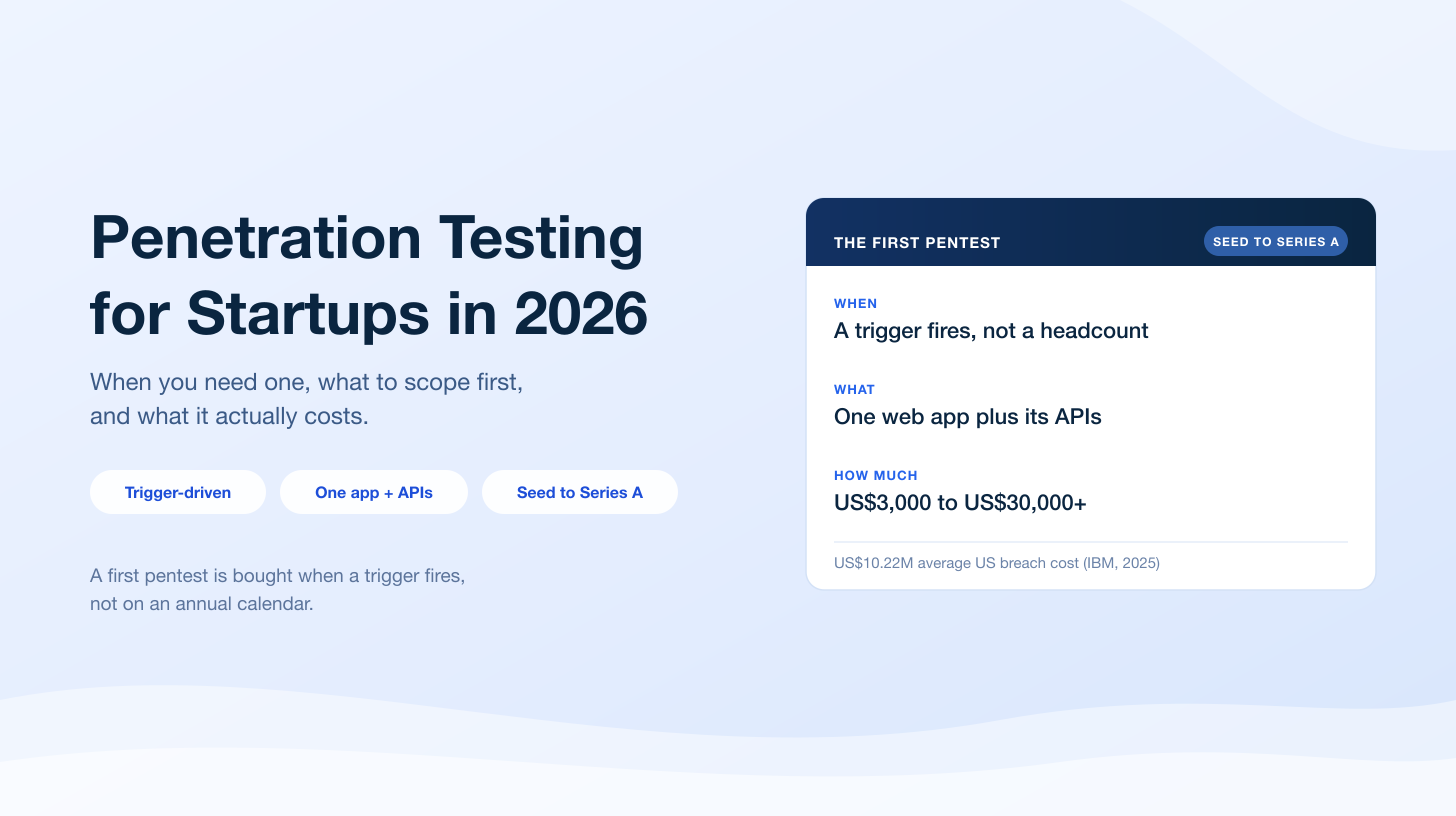The width and height of the screenshot is (1456, 816).
Task: Click 'not on an annual calendar' text
Action: (x=202, y=605)
